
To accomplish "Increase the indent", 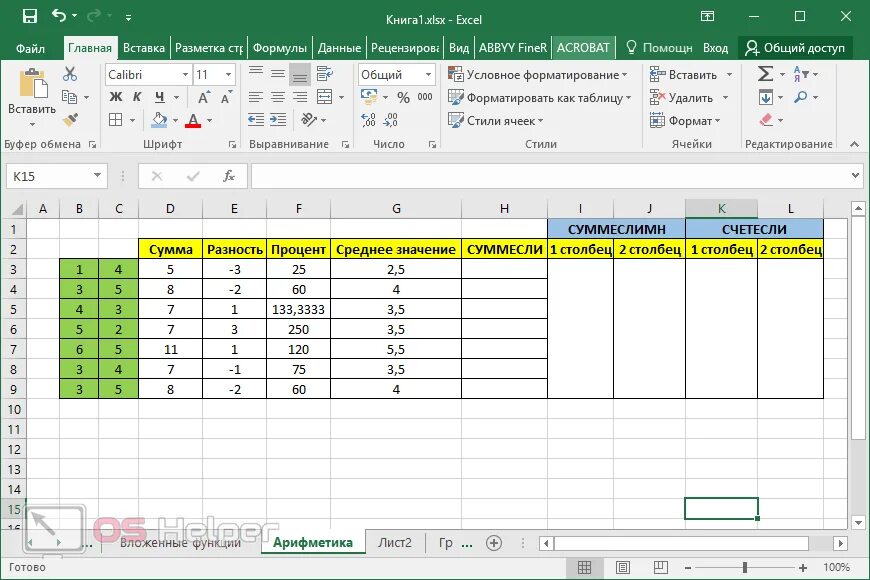I will (277, 120).
